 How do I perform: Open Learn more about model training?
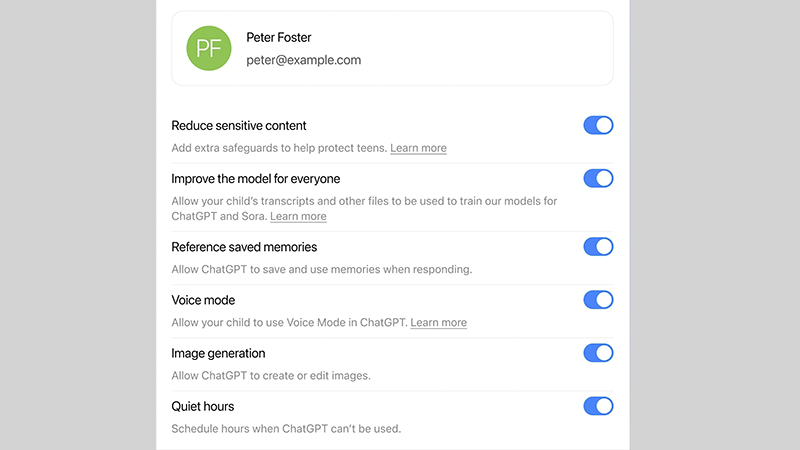point(298,216)
